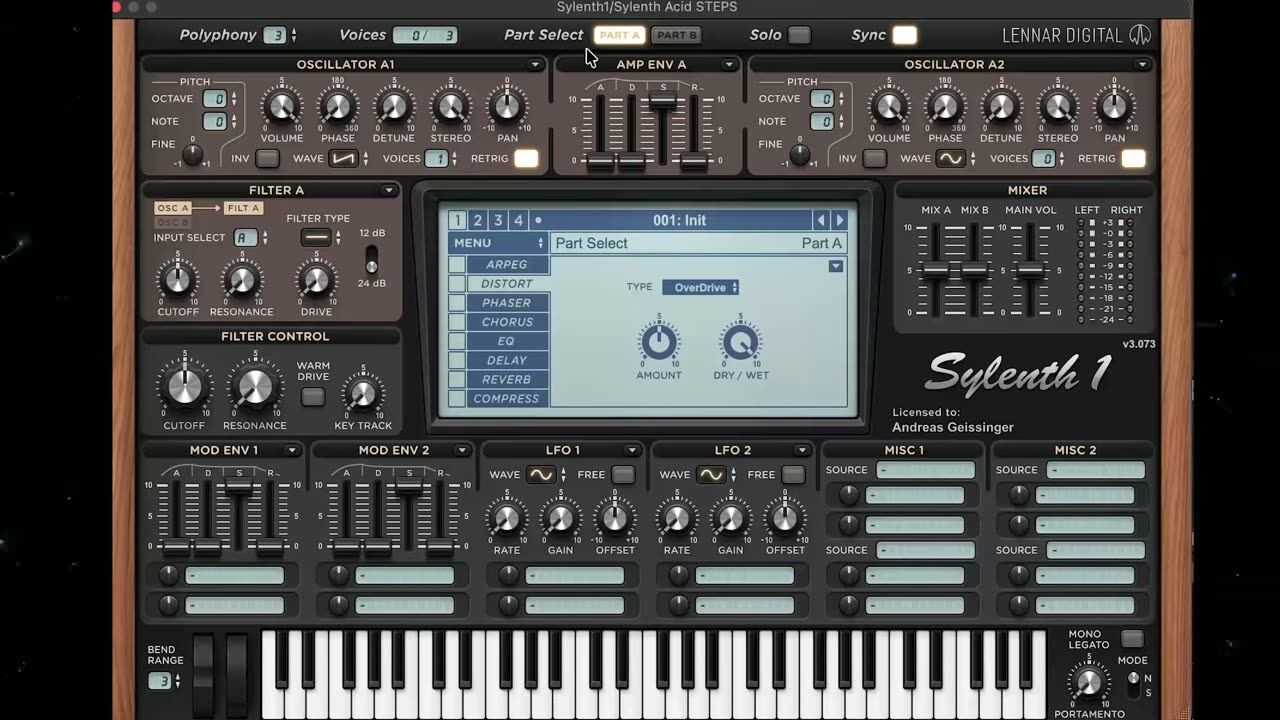The height and width of the screenshot is (720, 1280).
Task: Click the Oscillator A1 Phase knob
Action: click(338, 107)
